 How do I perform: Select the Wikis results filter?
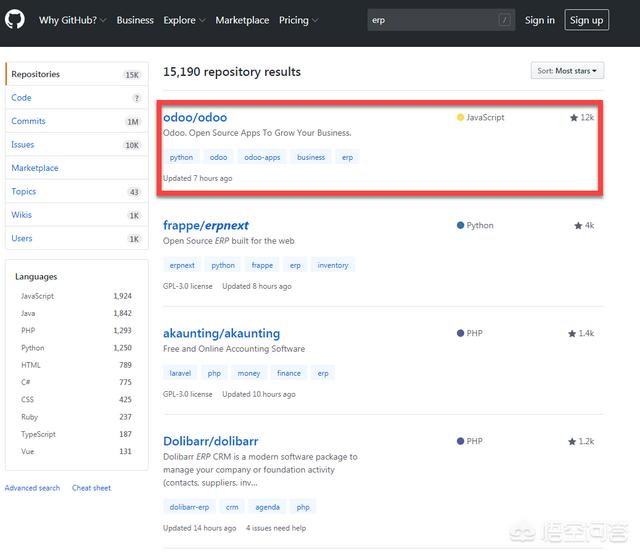(x=76, y=215)
